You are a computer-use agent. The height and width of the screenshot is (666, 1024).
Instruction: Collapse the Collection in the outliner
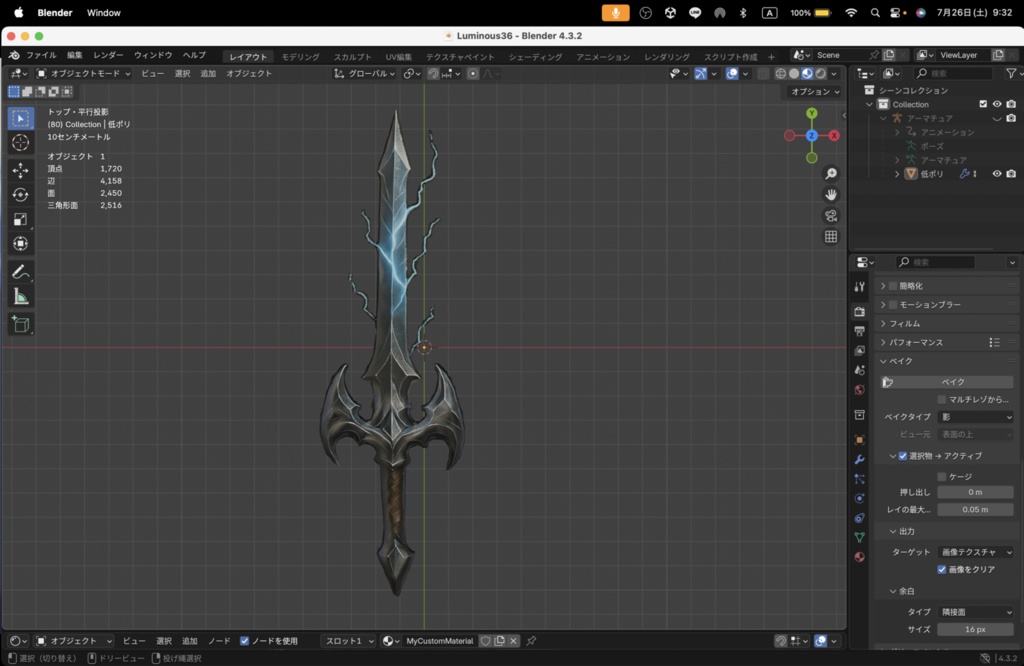point(868,104)
